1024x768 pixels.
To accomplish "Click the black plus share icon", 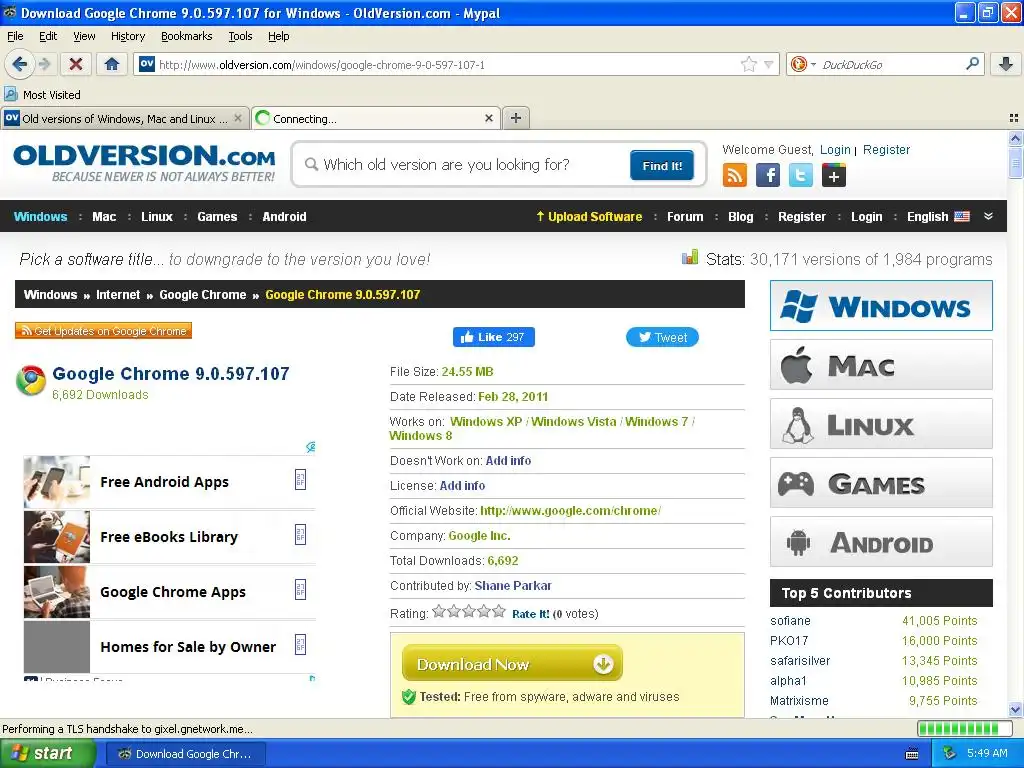I will click(x=834, y=175).
